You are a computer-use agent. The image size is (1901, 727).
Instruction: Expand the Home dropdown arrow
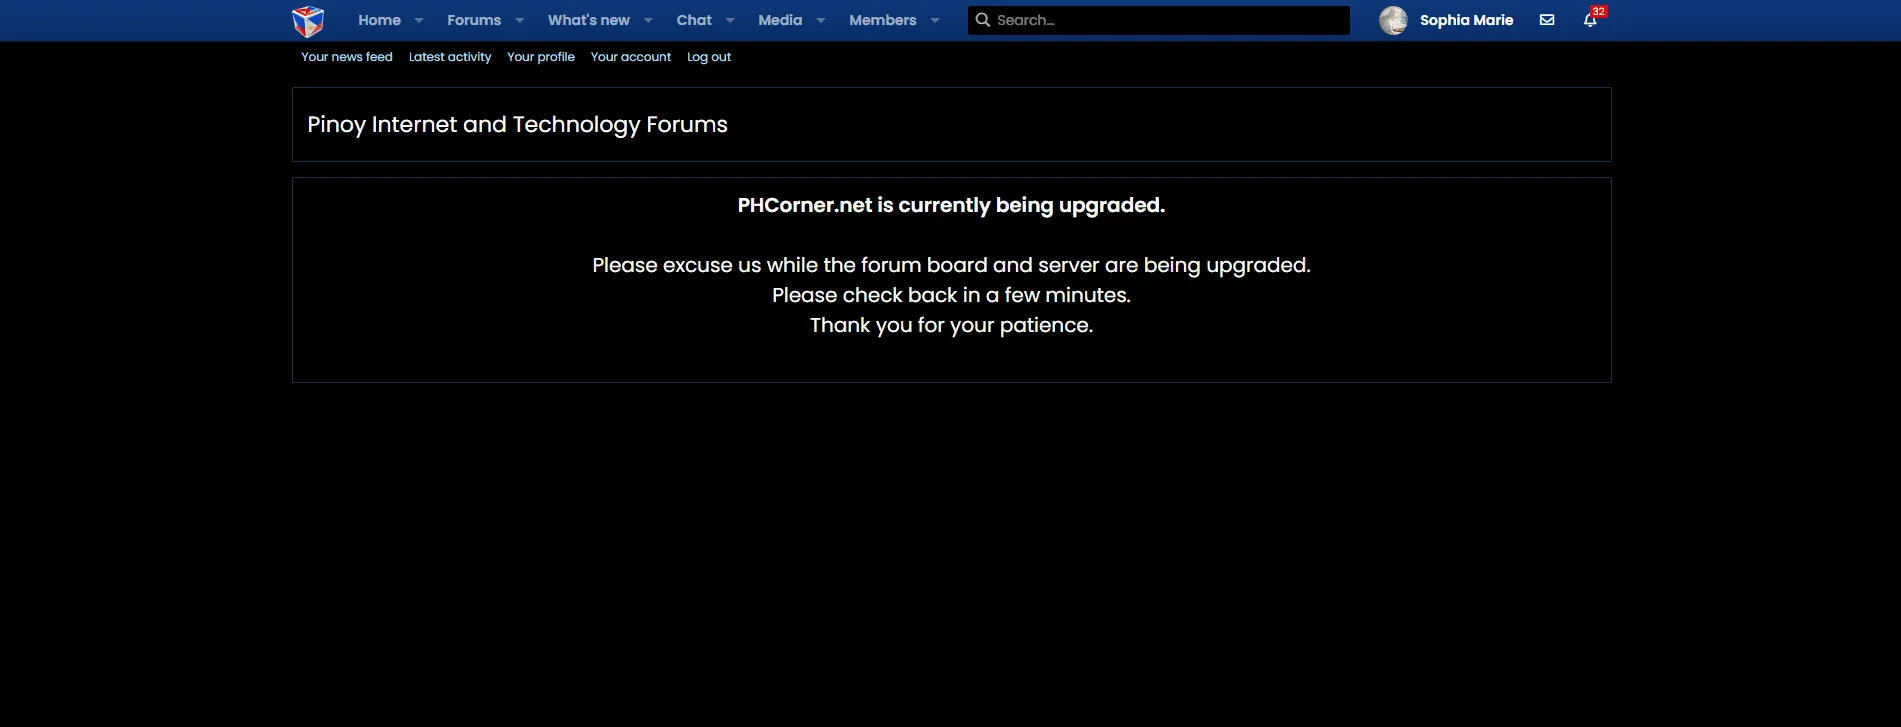pos(419,20)
